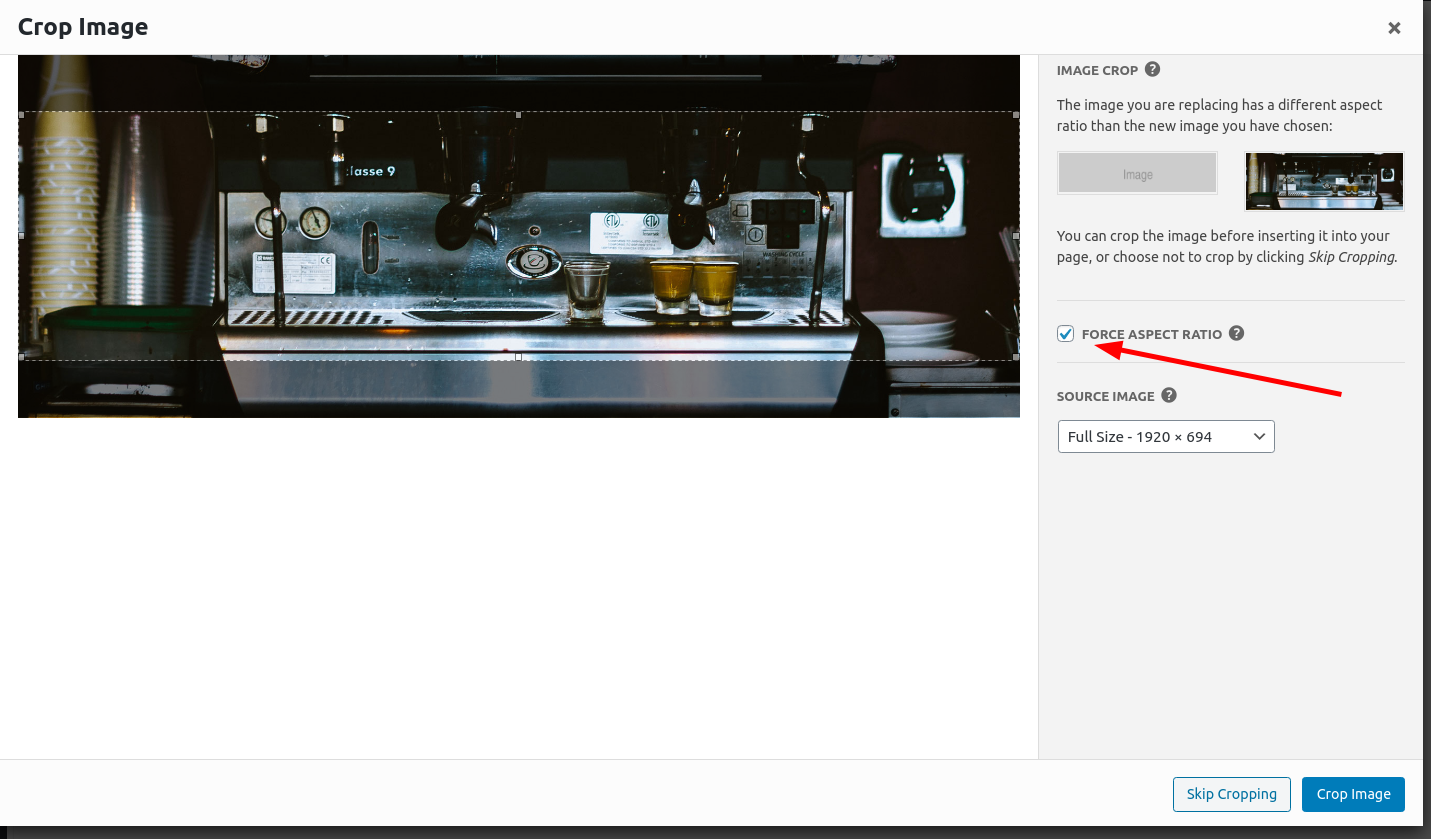Click the top-center crop selection handle
This screenshot has width=1431, height=839.
click(x=518, y=114)
